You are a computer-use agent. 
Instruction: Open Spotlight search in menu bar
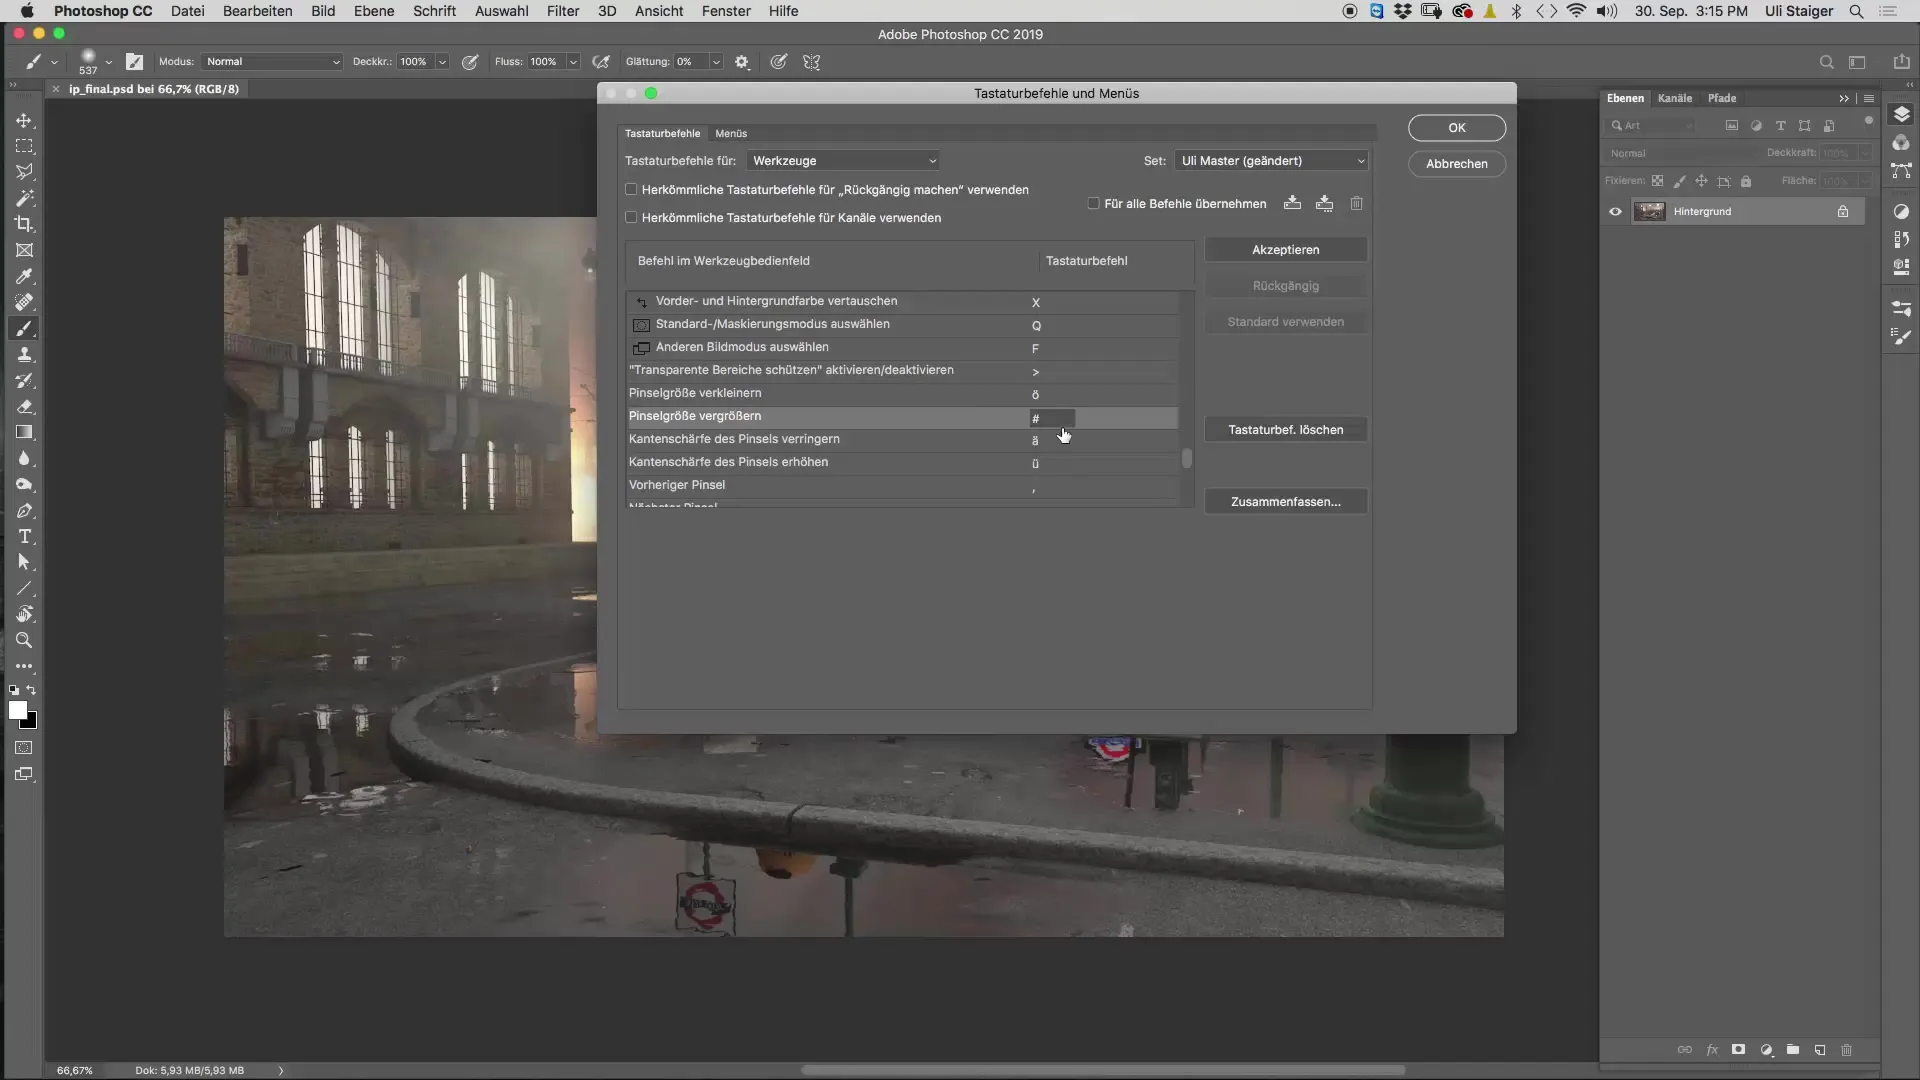1856,11
